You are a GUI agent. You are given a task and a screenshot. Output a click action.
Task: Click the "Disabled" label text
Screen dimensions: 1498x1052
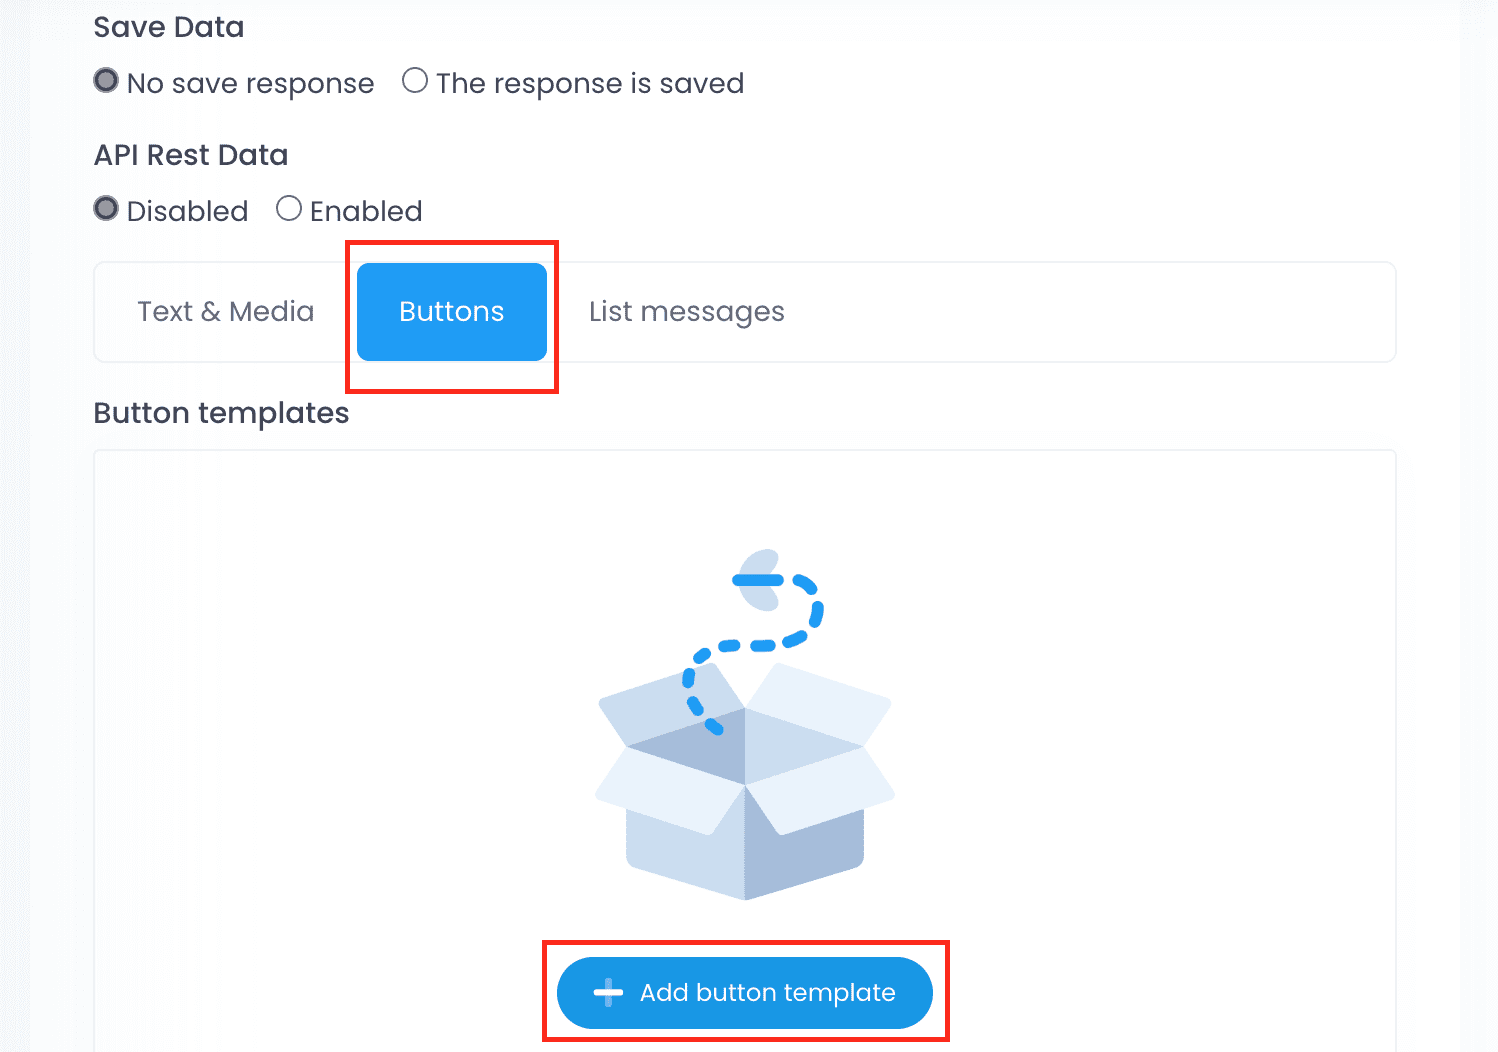(x=187, y=211)
